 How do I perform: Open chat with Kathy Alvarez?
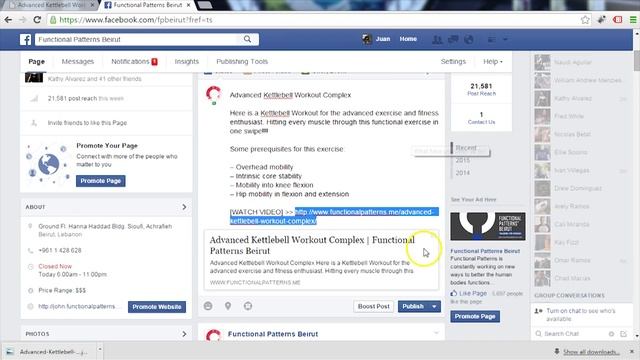coord(580,98)
